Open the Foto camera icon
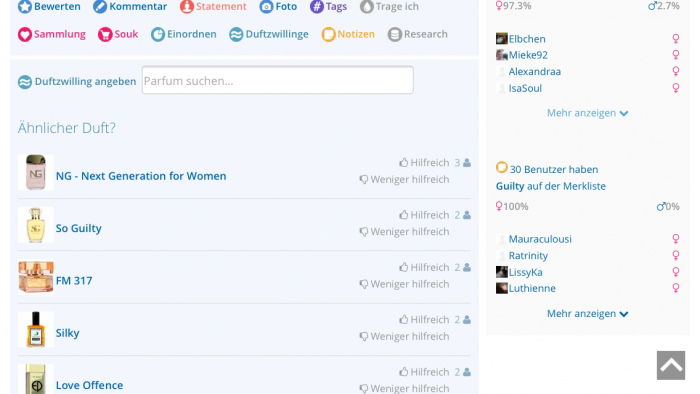The height and width of the screenshot is (394, 700). click(x=266, y=7)
